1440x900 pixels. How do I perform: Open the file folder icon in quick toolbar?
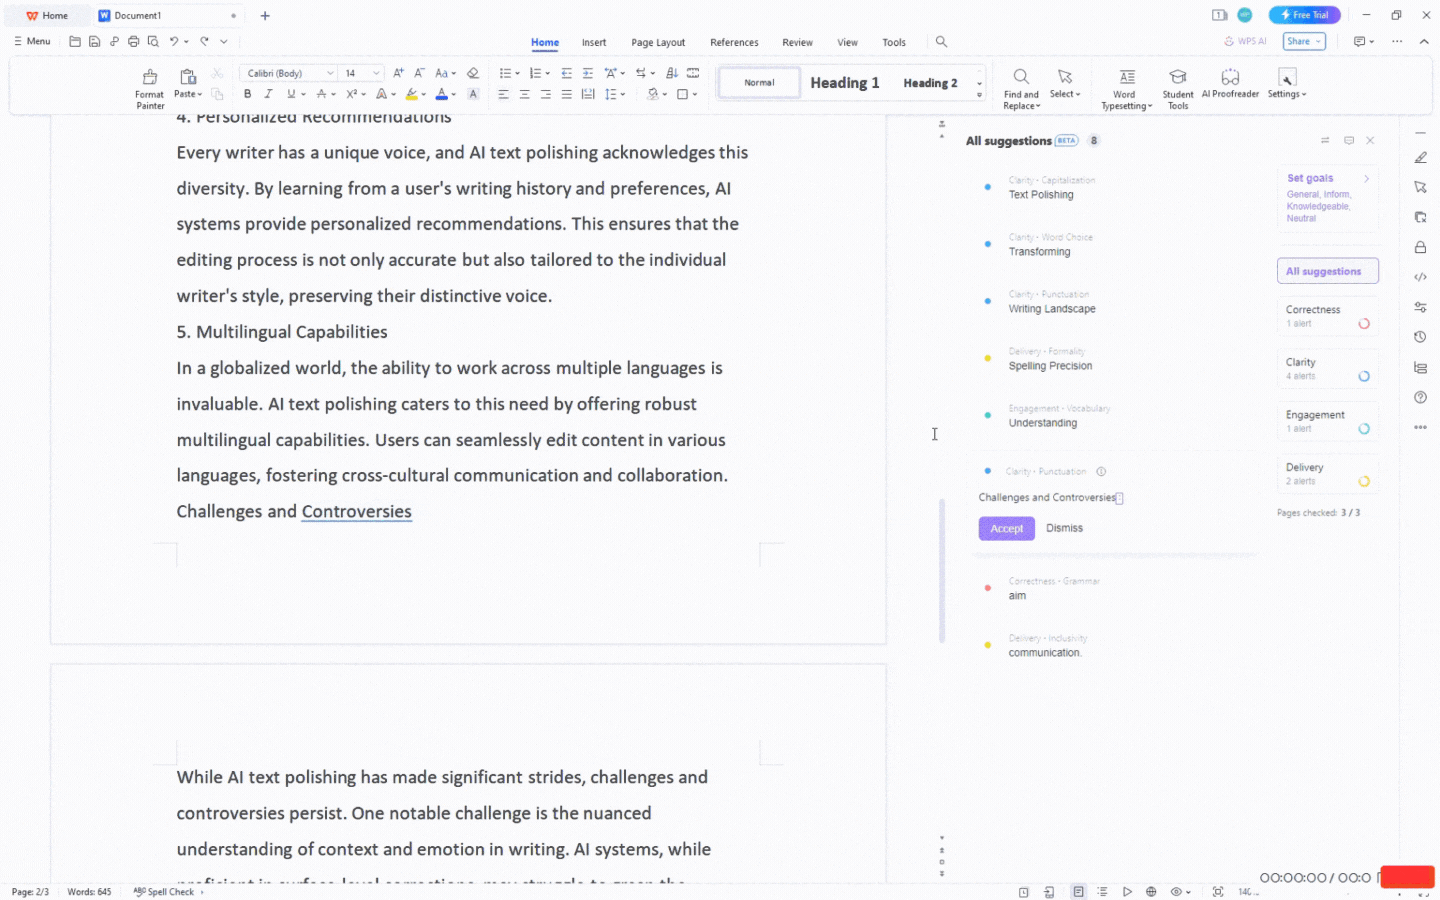75,41
